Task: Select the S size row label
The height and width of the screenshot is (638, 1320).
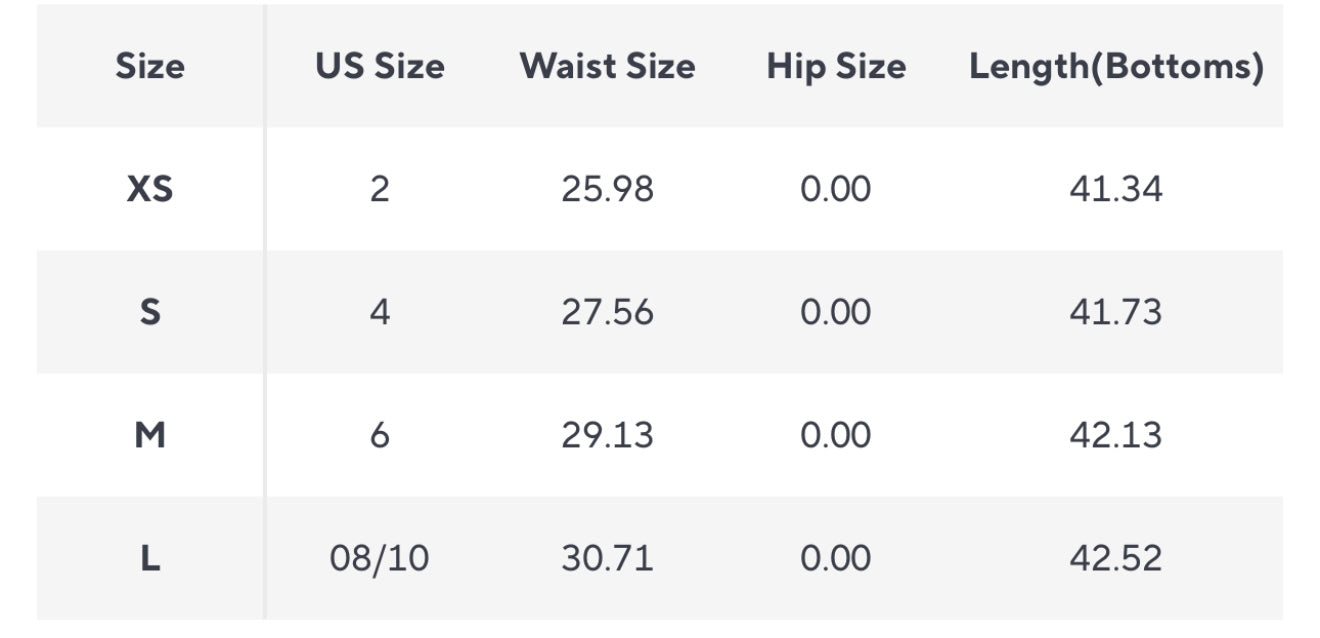Action: click(x=150, y=312)
